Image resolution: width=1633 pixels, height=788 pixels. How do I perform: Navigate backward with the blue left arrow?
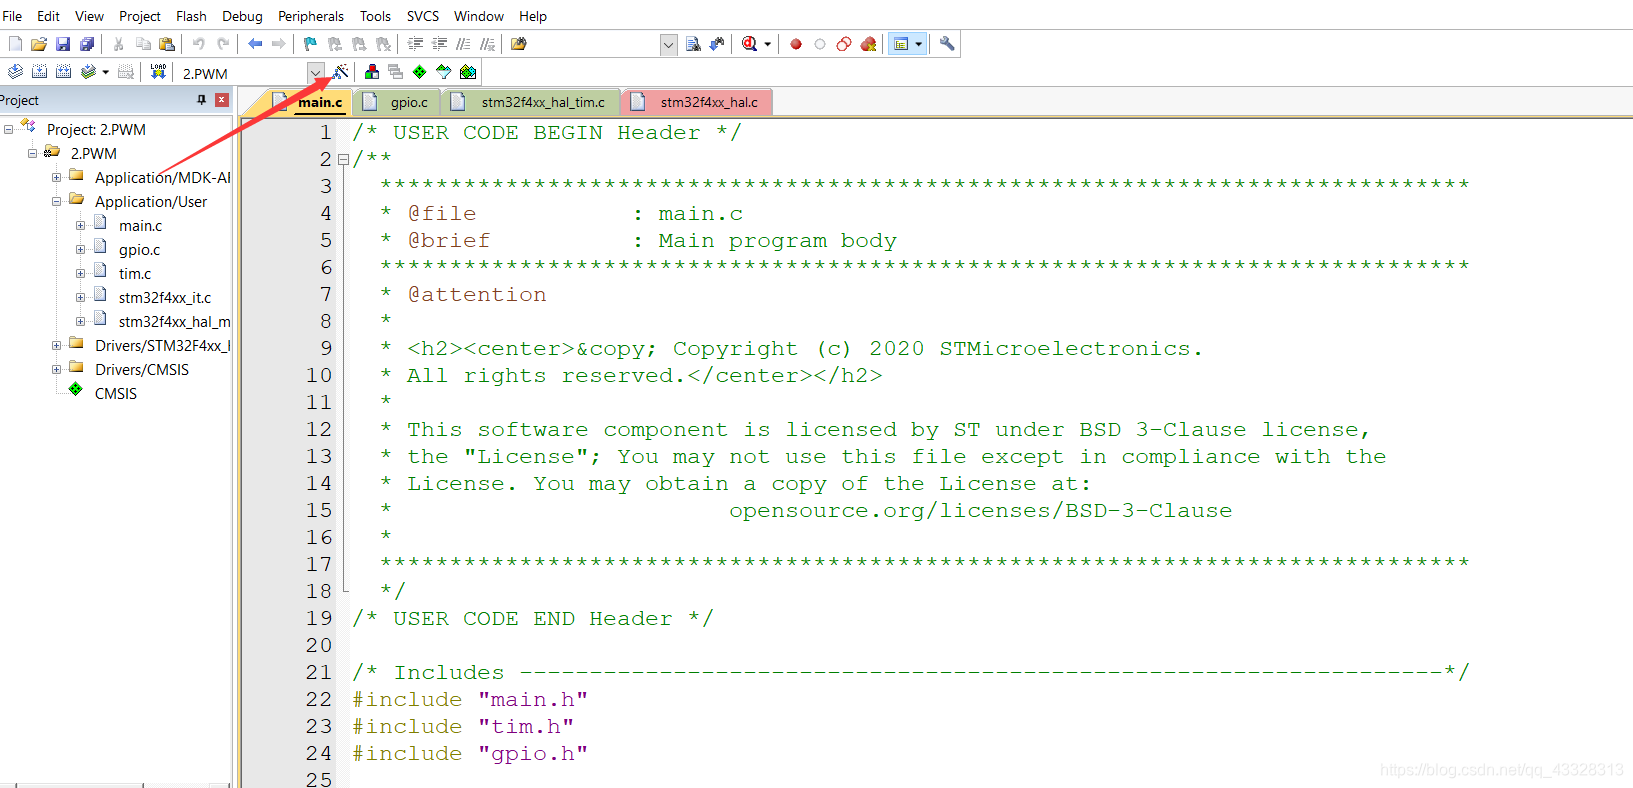[255, 44]
